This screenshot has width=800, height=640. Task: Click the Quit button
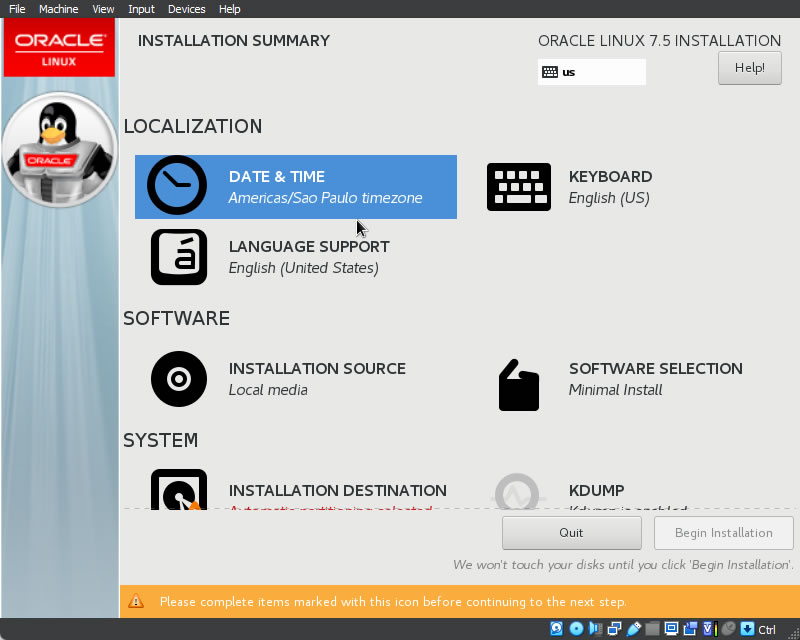pos(571,533)
